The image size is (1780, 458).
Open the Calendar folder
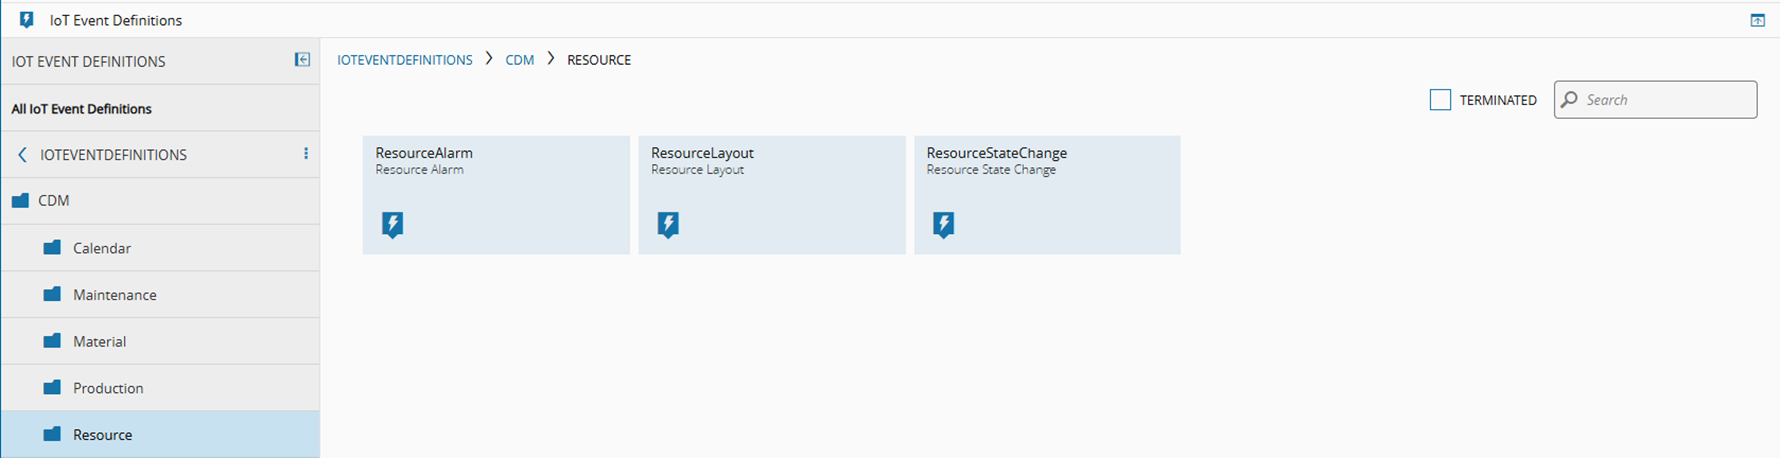[x=160, y=248]
